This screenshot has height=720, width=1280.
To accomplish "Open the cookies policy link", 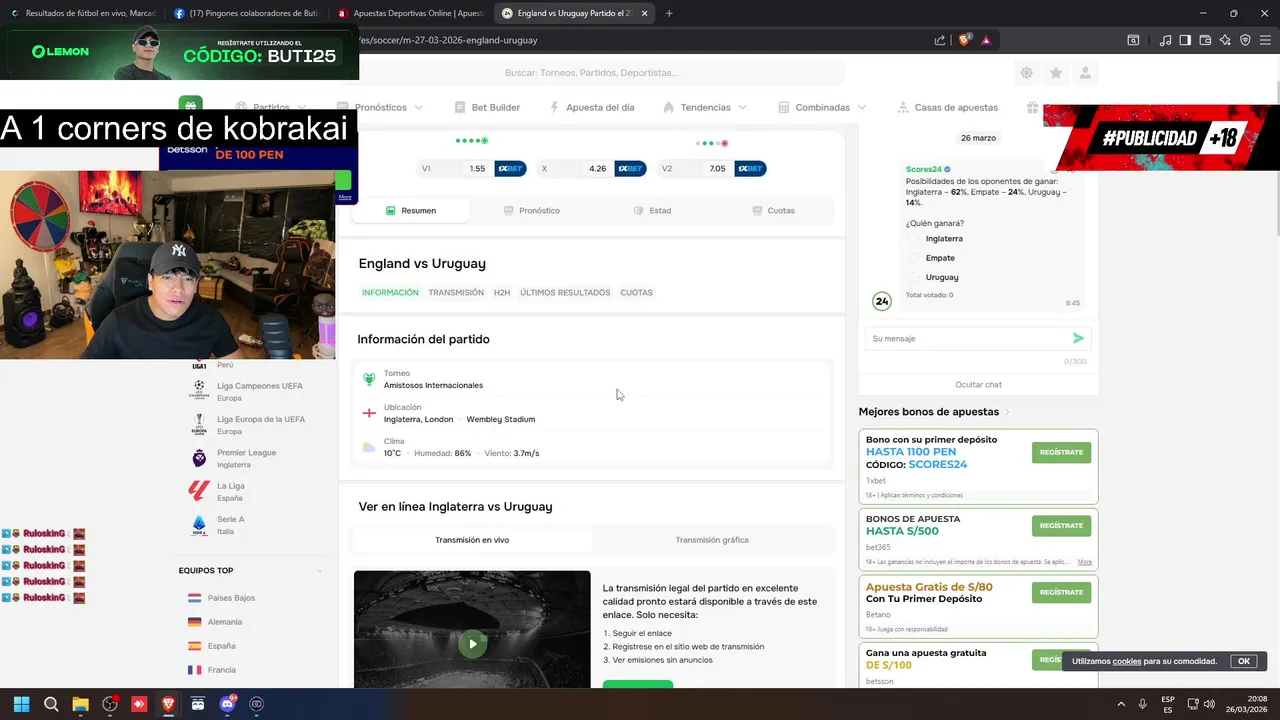I will tap(1127, 661).
